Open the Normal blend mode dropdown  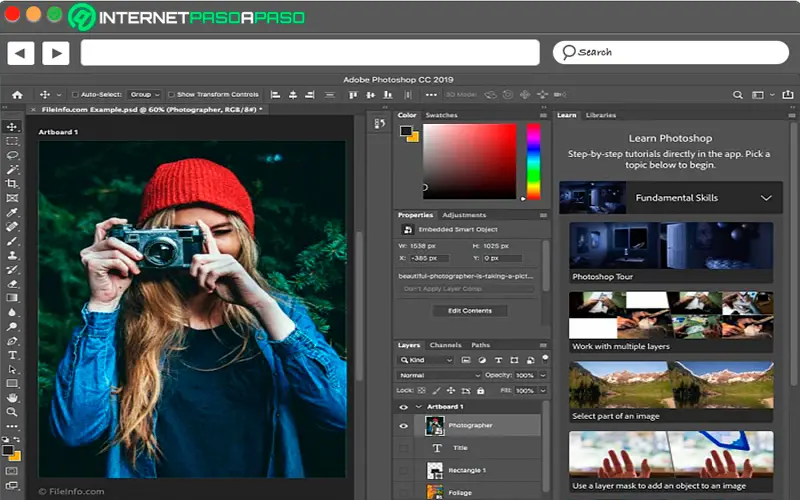[x=439, y=375]
